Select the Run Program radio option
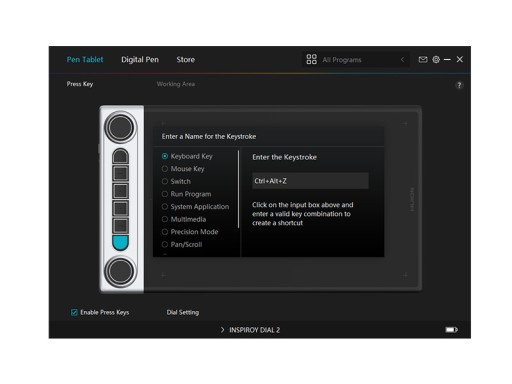The height and width of the screenshot is (384, 512). pos(165,194)
